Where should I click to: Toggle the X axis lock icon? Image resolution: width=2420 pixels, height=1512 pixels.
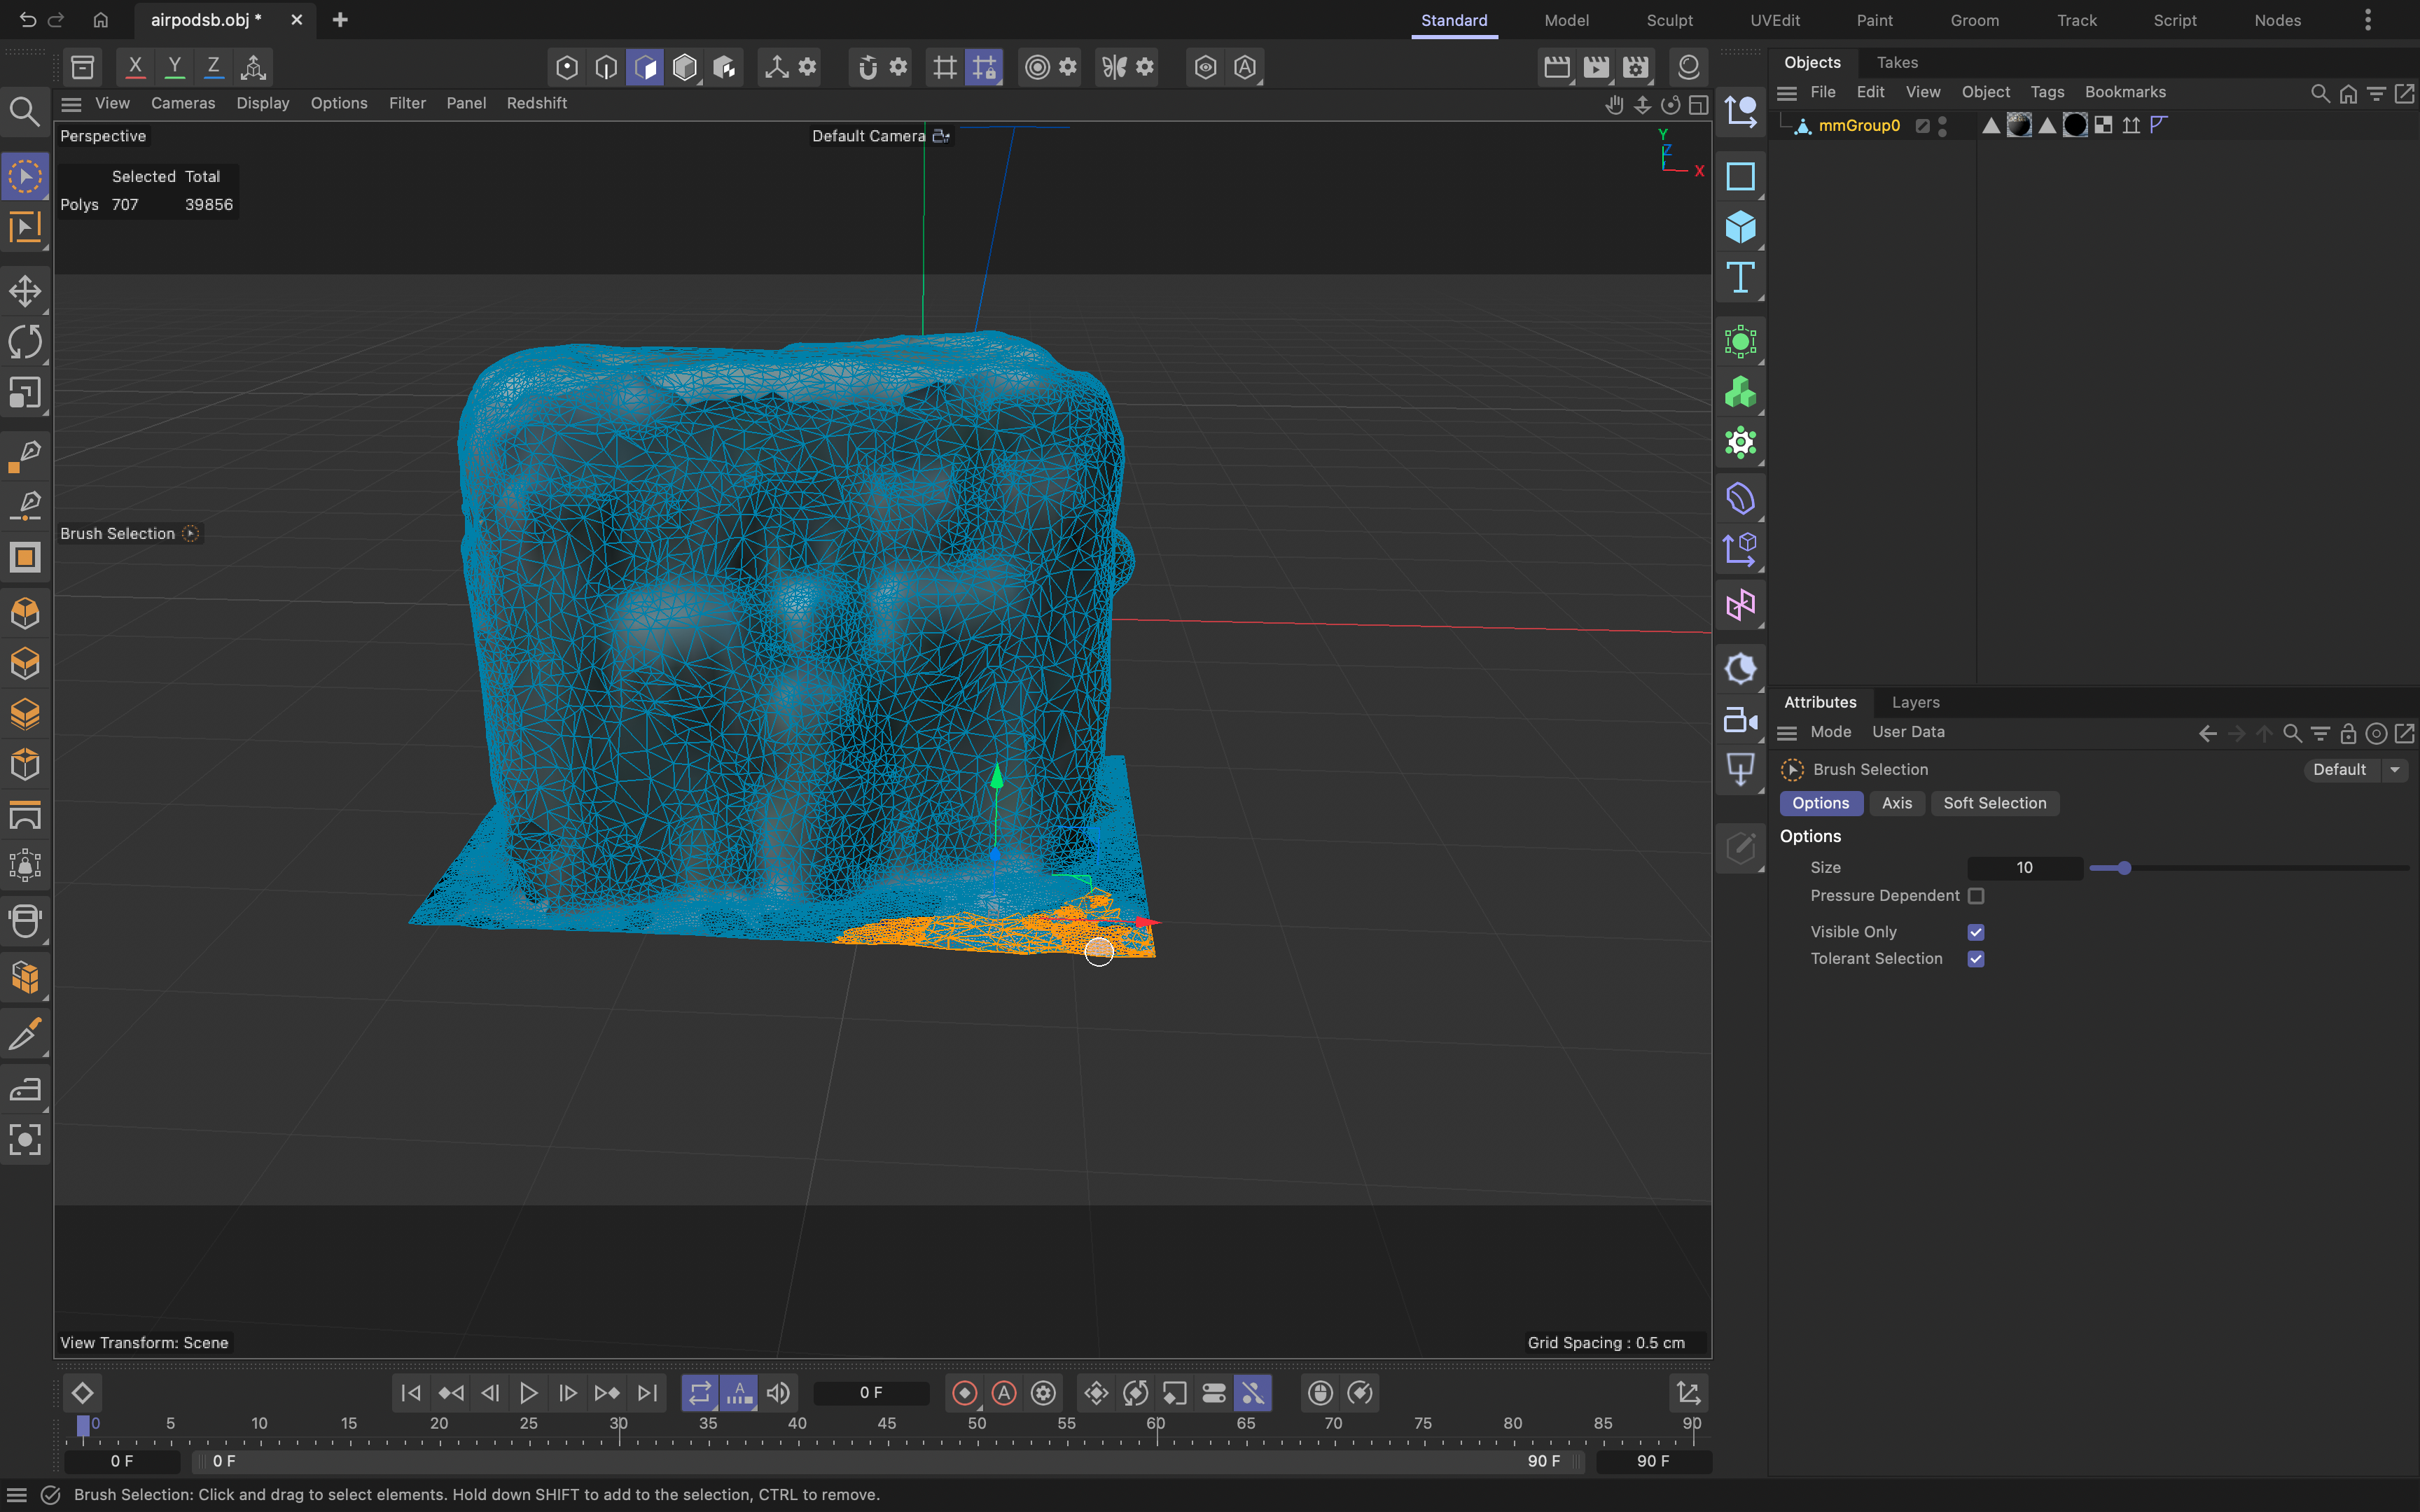(135, 67)
